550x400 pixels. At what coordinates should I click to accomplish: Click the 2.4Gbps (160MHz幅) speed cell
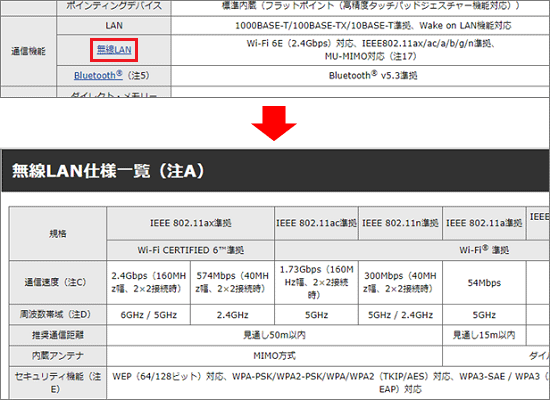click(x=149, y=282)
